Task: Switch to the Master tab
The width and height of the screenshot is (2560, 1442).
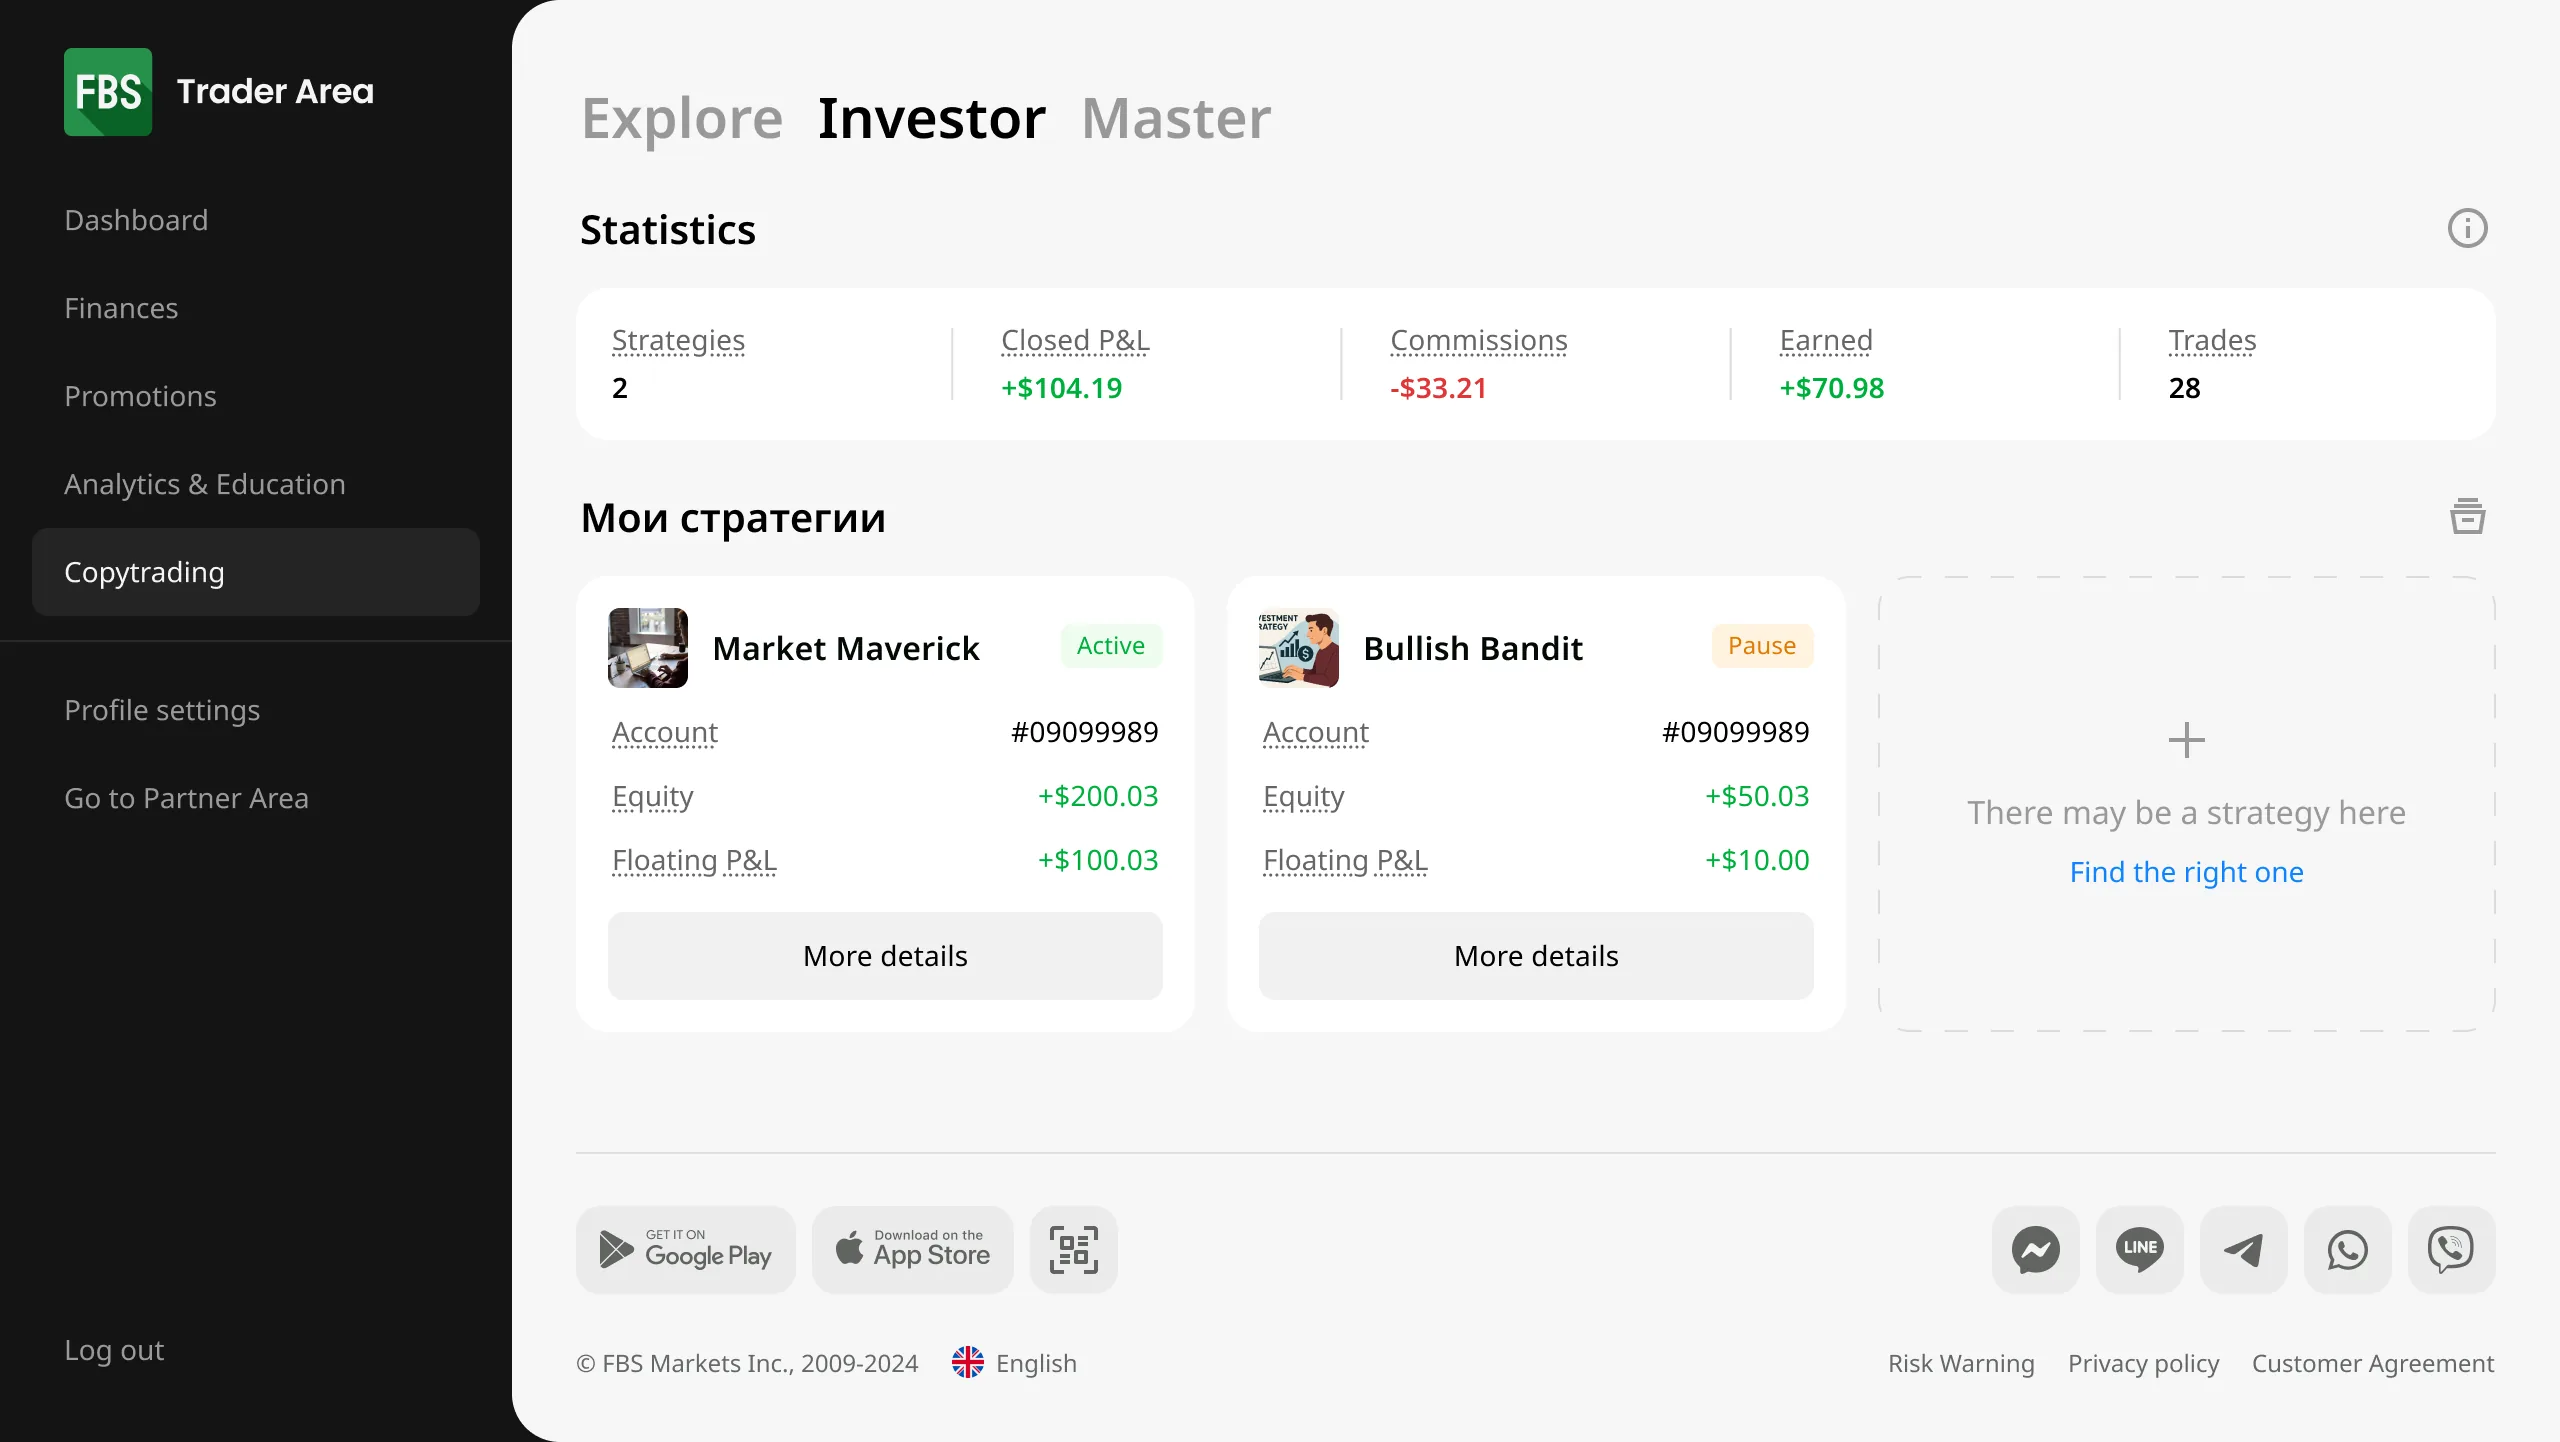Action: coord(1176,119)
